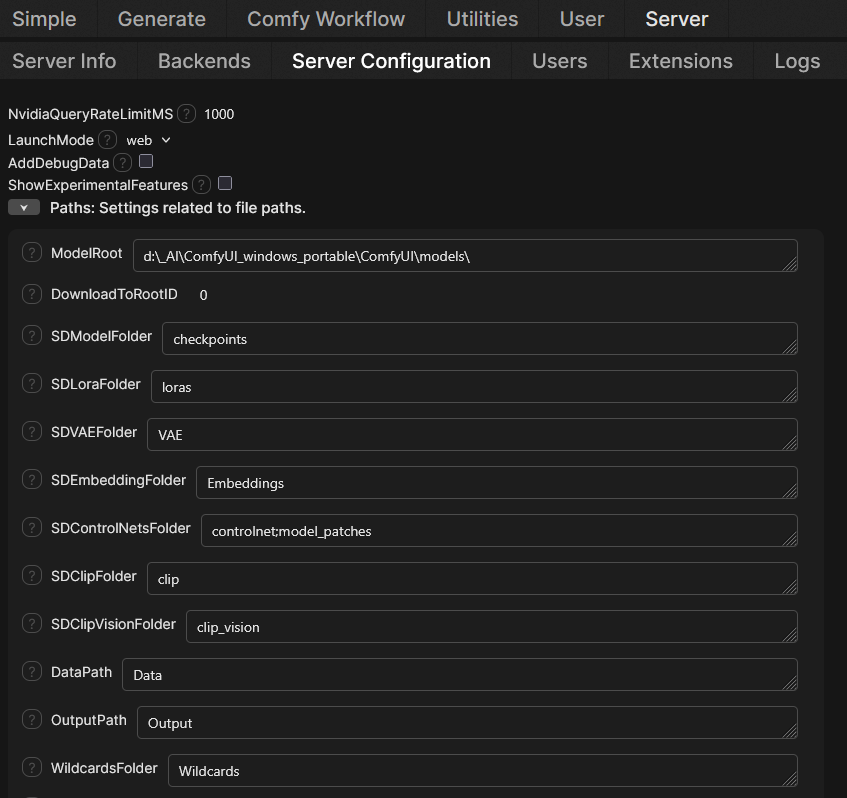
Task: Open the Extensions tab
Action: coord(680,61)
